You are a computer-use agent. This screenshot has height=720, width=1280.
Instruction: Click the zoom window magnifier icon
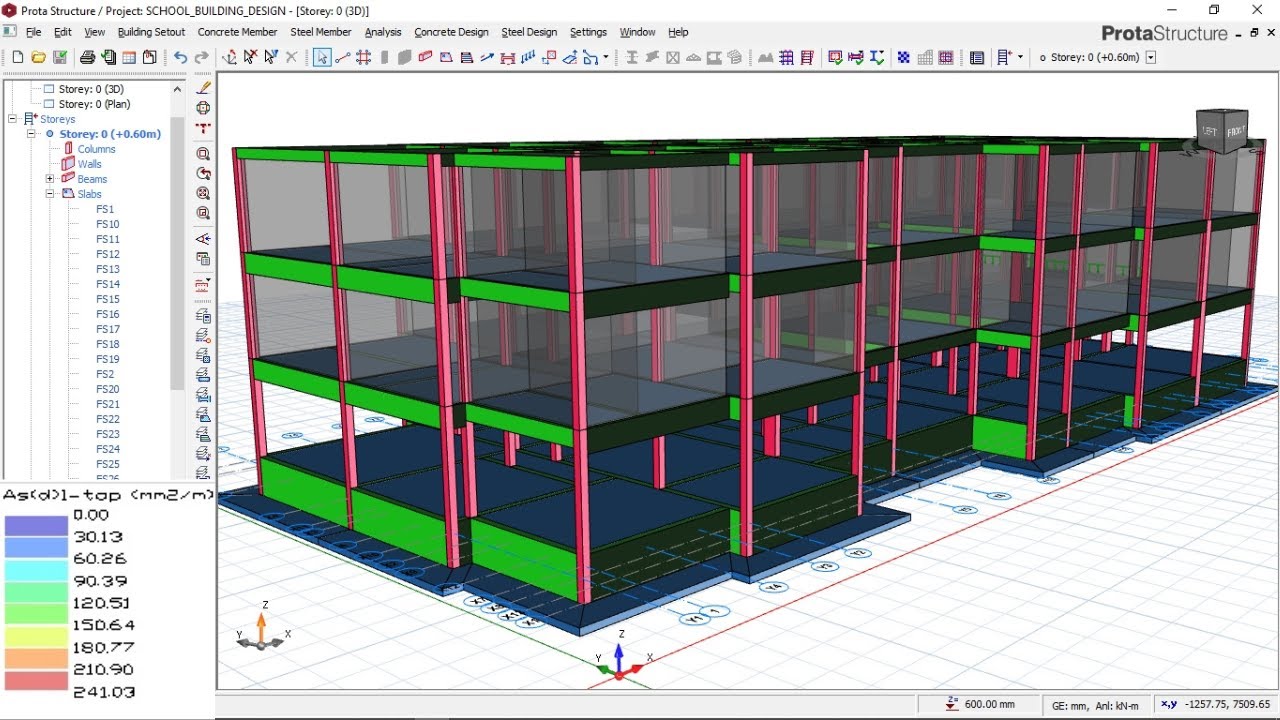203,153
